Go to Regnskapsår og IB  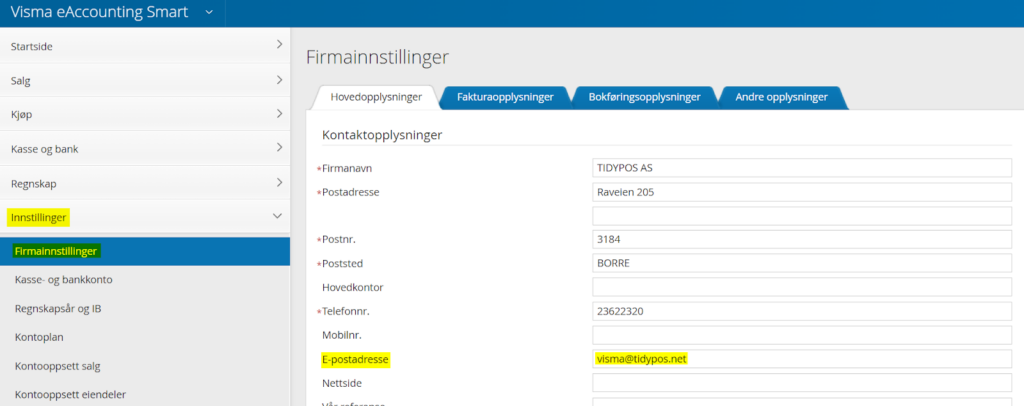click(x=58, y=309)
